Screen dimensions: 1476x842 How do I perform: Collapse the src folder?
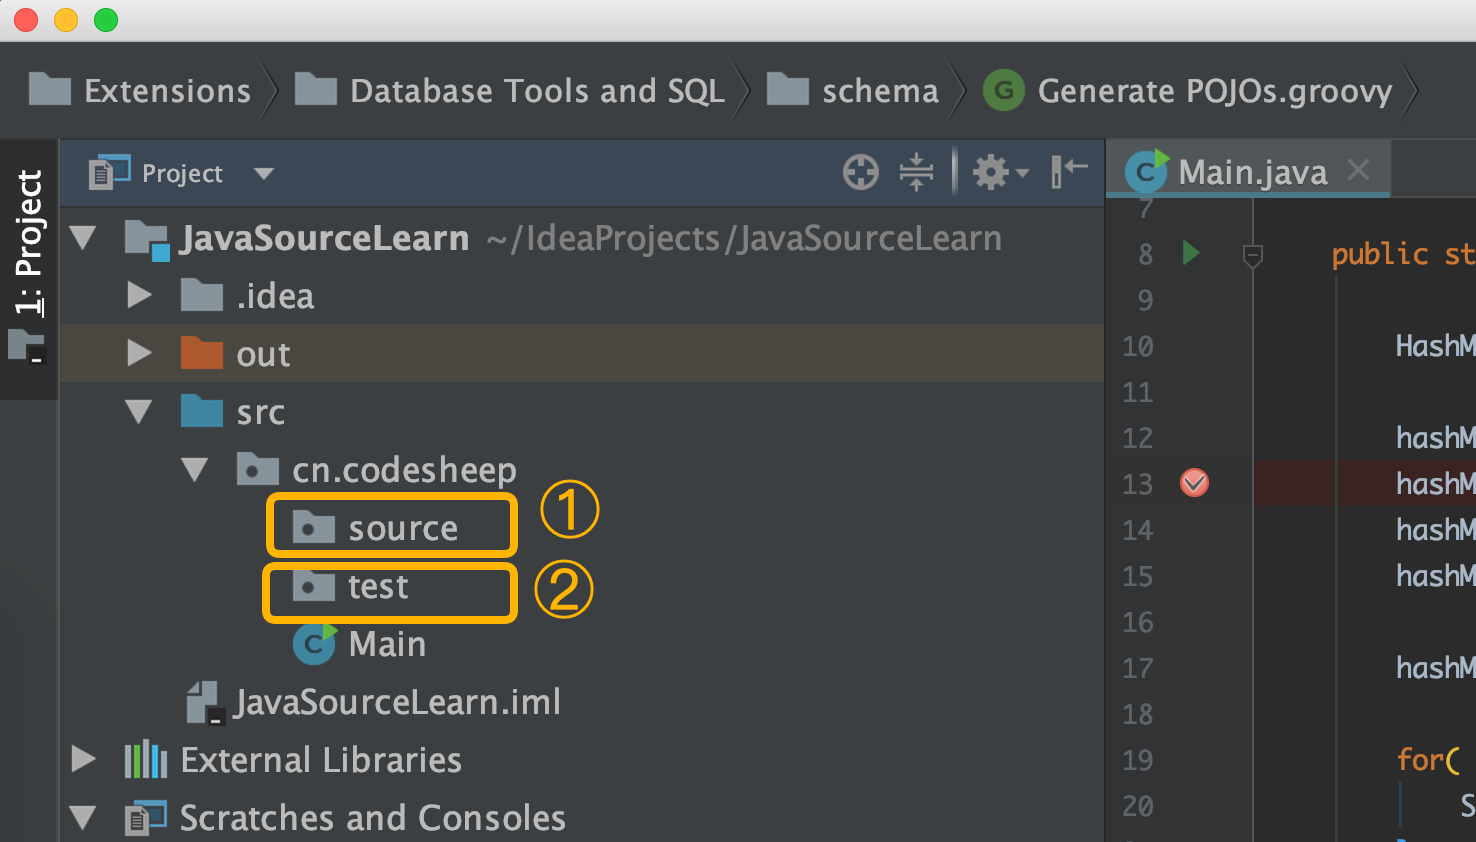click(x=139, y=412)
